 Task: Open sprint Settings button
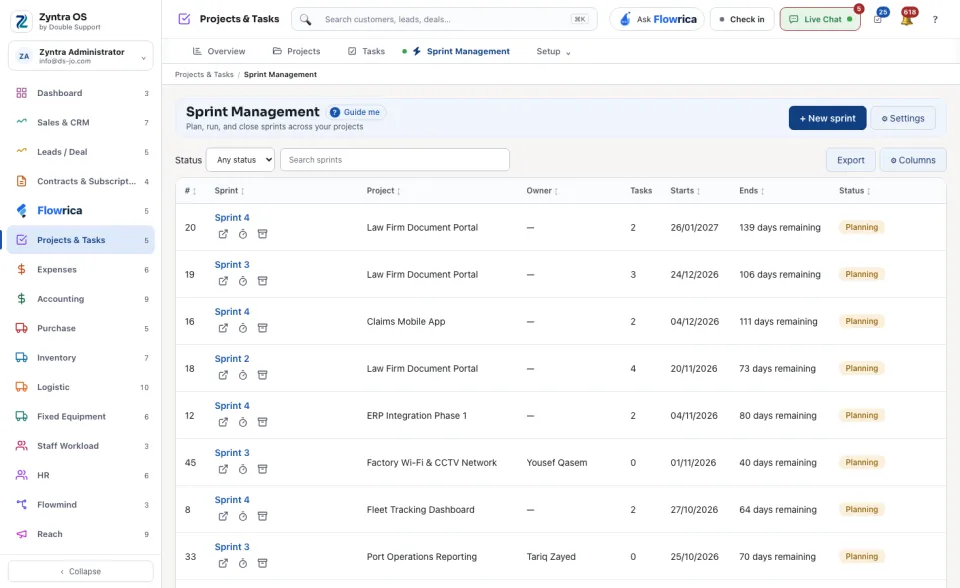pyautogui.click(x=902, y=118)
